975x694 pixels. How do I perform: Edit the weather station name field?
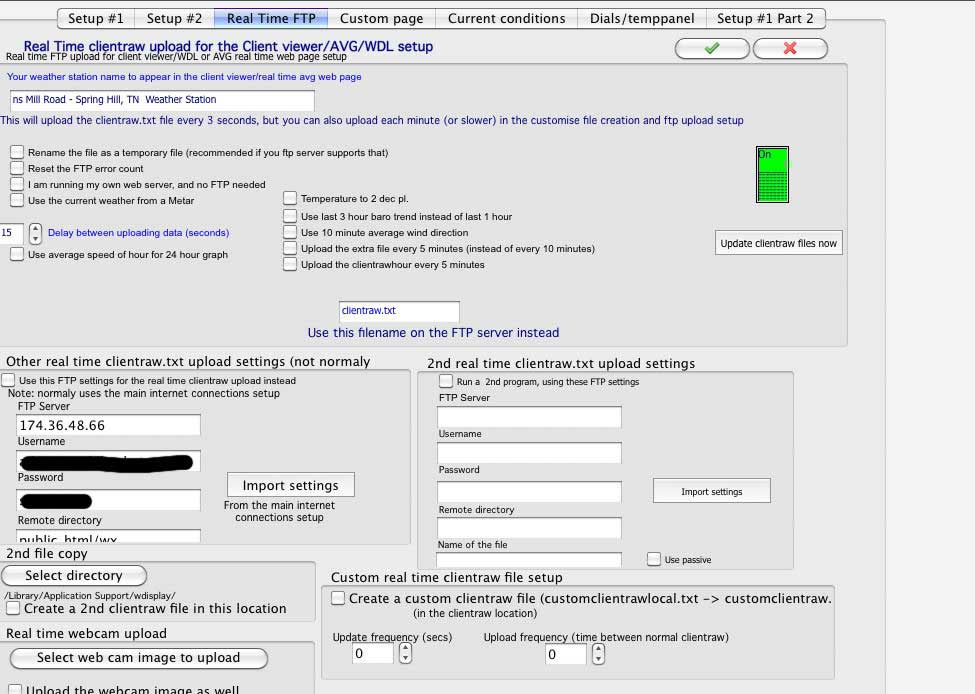[162, 100]
